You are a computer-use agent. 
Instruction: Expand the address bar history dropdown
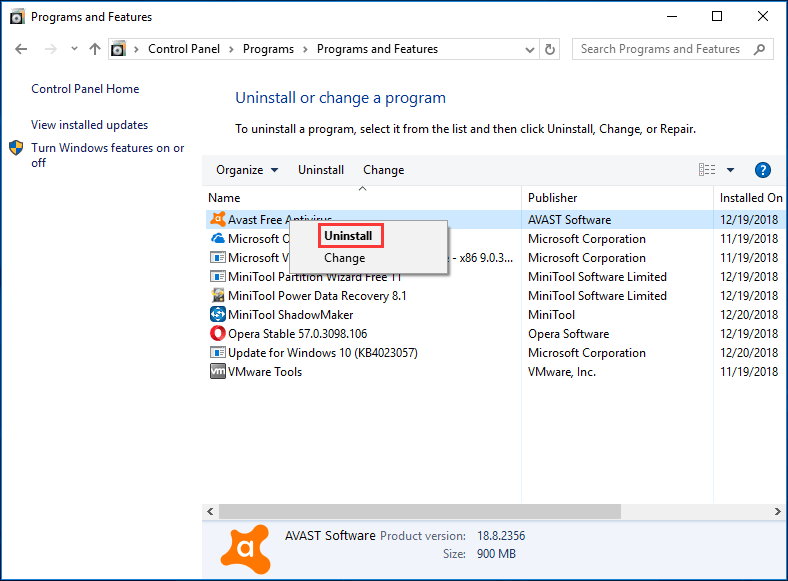(529, 50)
